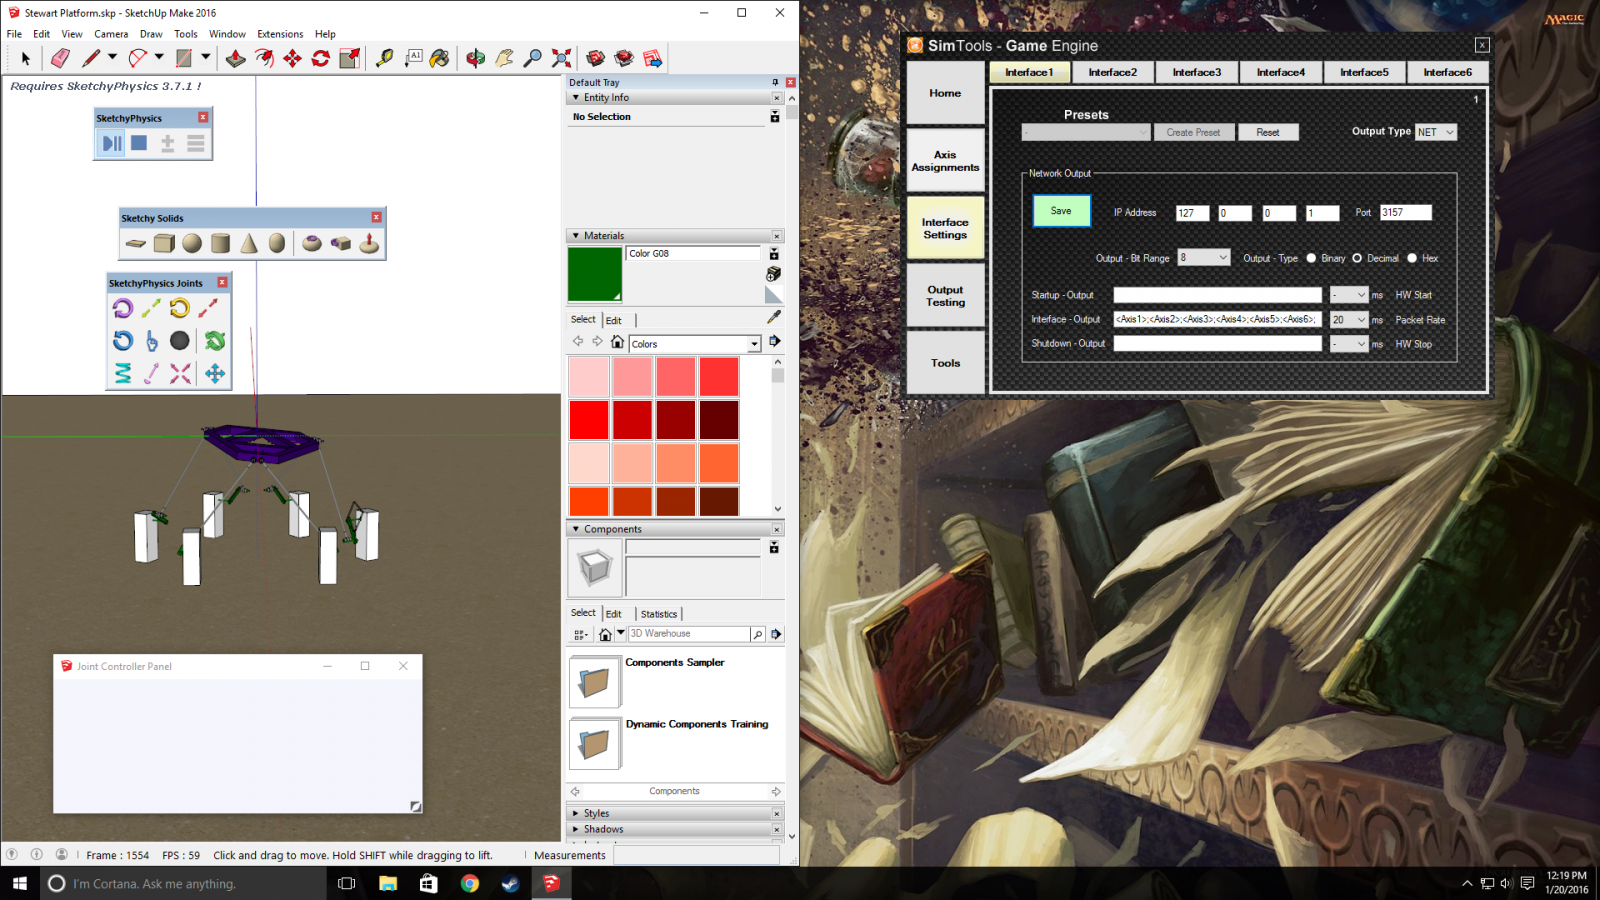Collapse the Materials panel

pos(576,236)
